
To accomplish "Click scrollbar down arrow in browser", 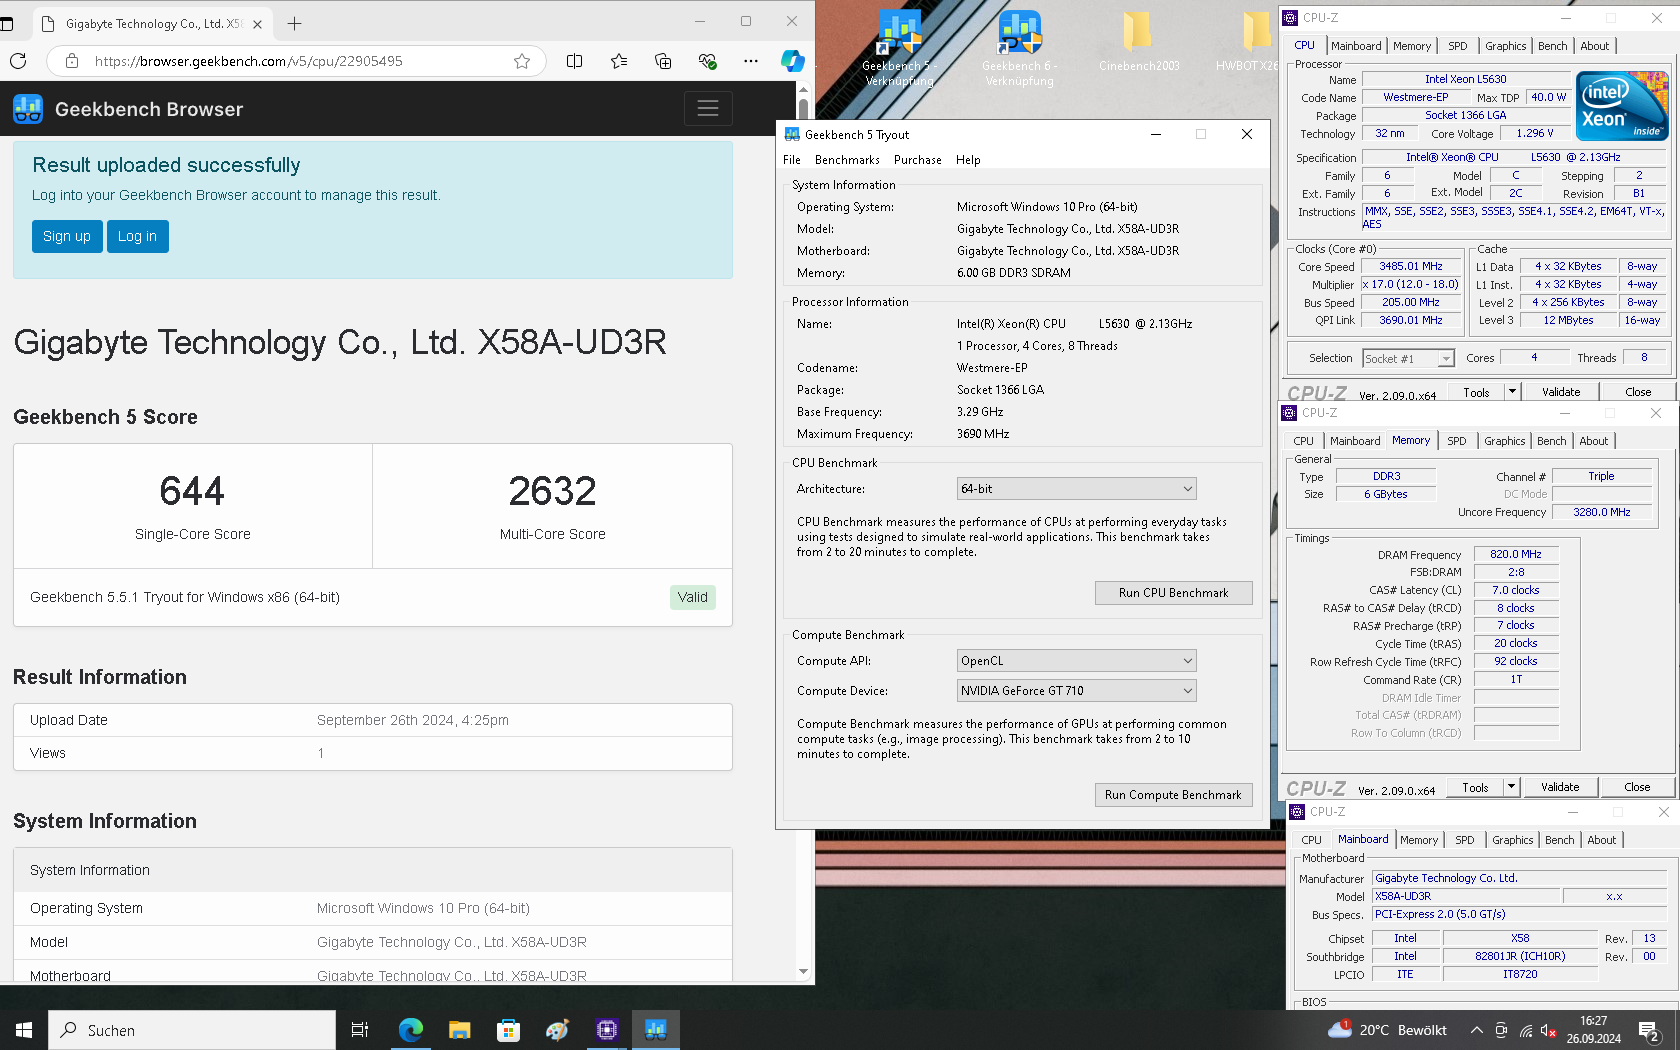I will 803,972.
